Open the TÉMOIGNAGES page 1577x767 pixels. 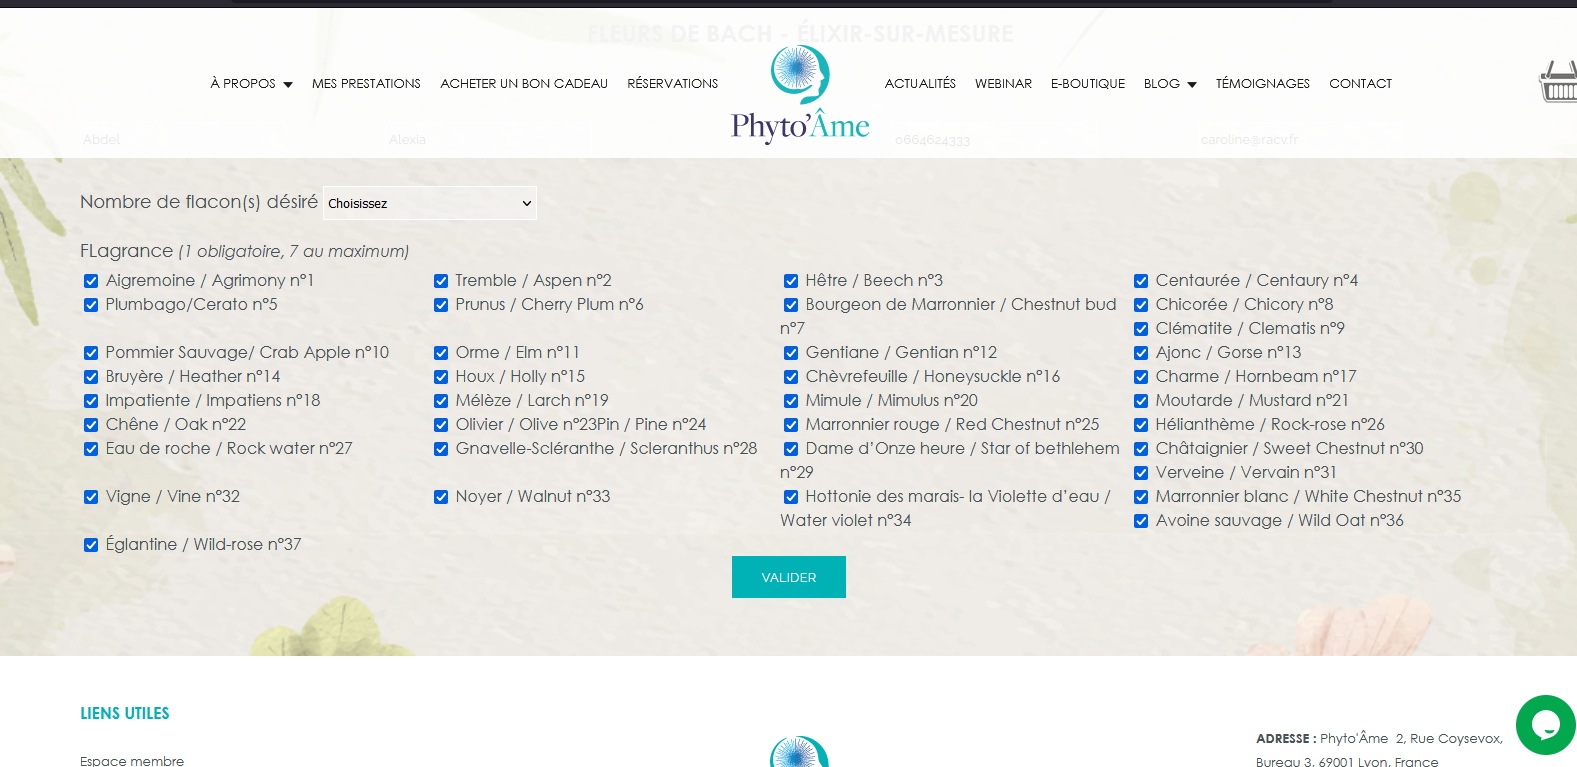click(x=1262, y=84)
